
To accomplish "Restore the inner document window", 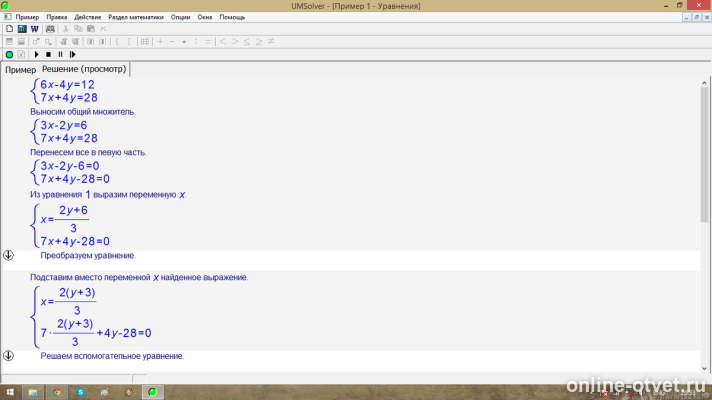I will pyautogui.click(x=697, y=17).
